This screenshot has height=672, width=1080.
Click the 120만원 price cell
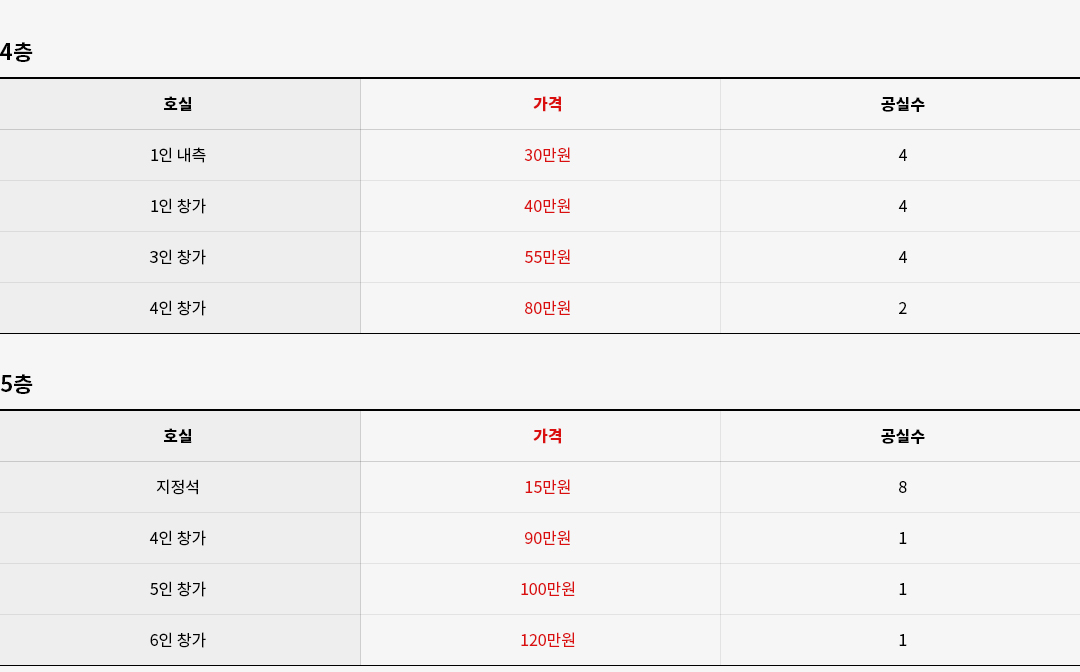point(548,640)
